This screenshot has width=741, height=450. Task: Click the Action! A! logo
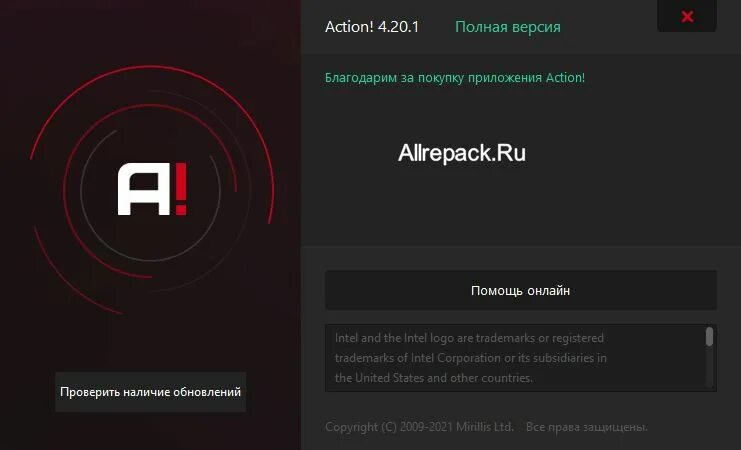152,189
